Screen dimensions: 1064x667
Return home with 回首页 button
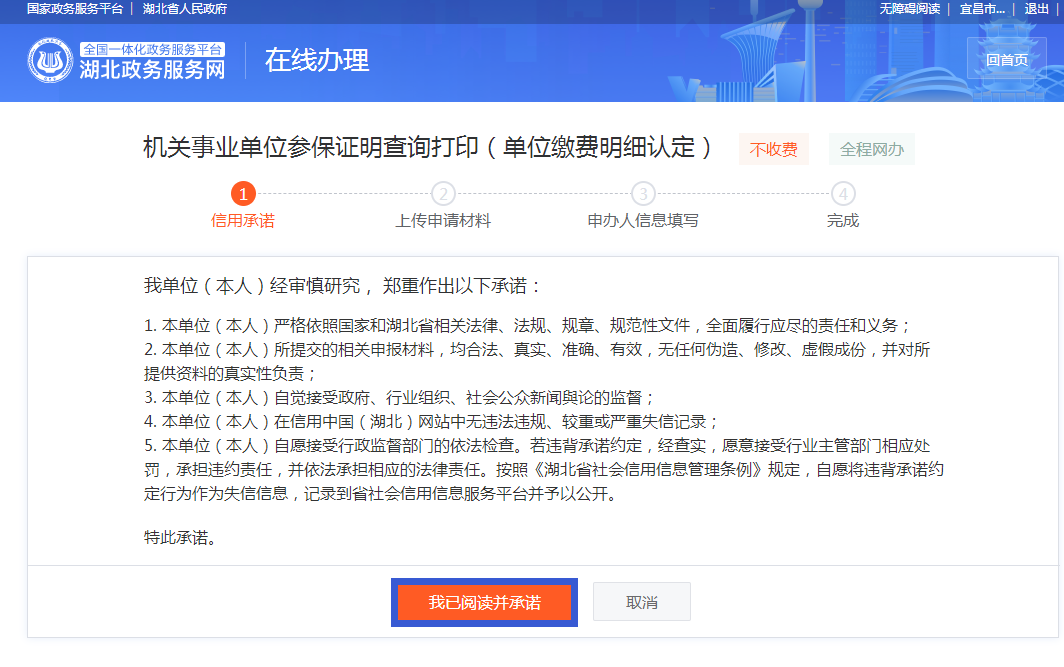pyautogui.click(x=1006, y=60)
